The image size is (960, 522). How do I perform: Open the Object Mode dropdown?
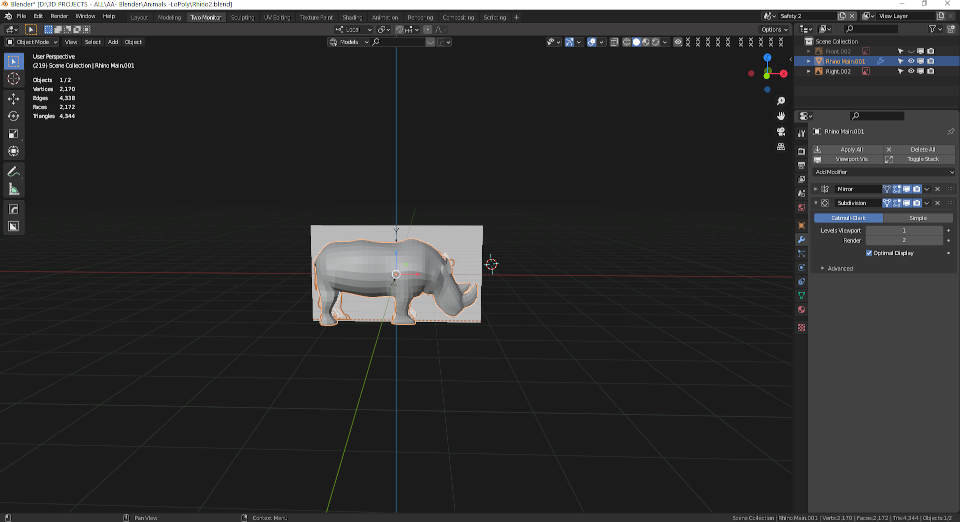(32, 42)
